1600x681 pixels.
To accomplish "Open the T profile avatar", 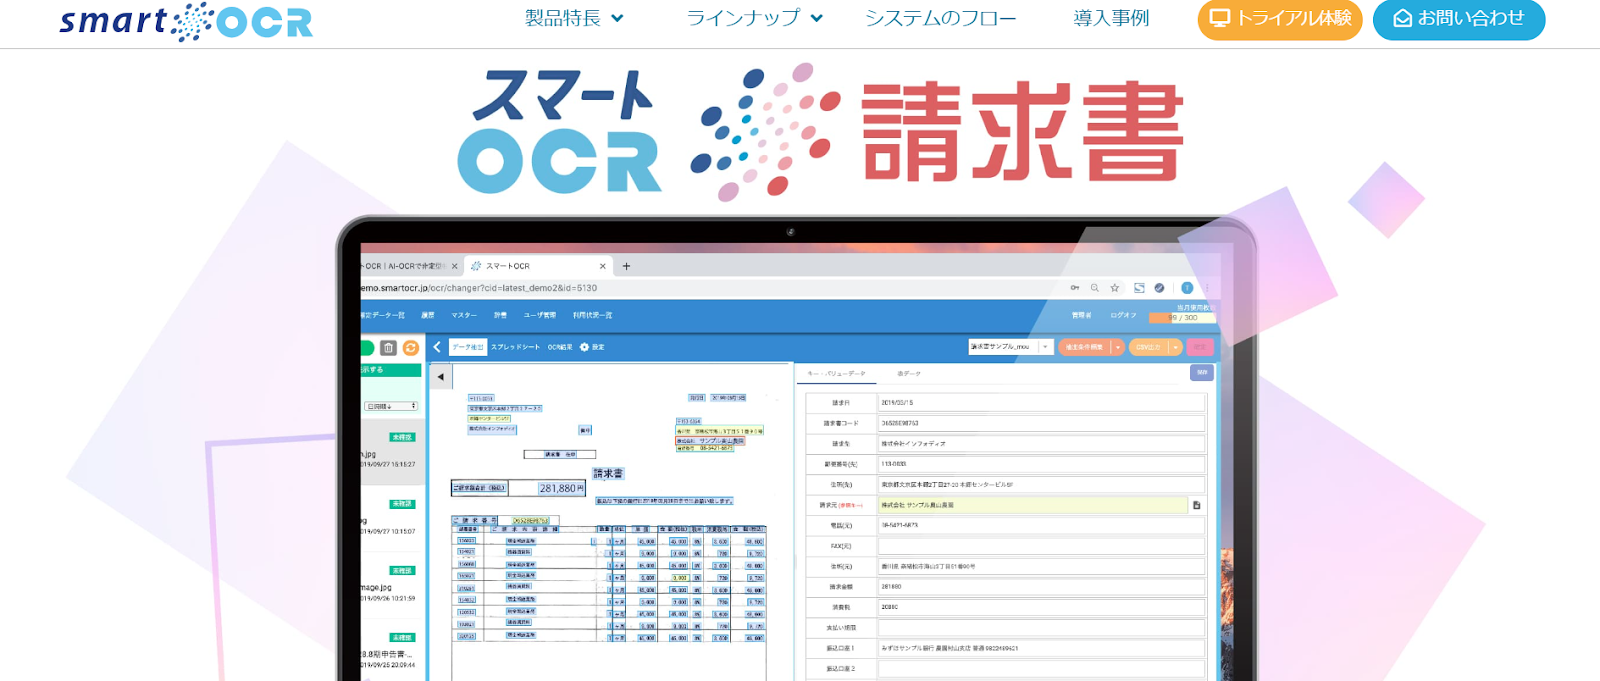I will [1187, 288].
